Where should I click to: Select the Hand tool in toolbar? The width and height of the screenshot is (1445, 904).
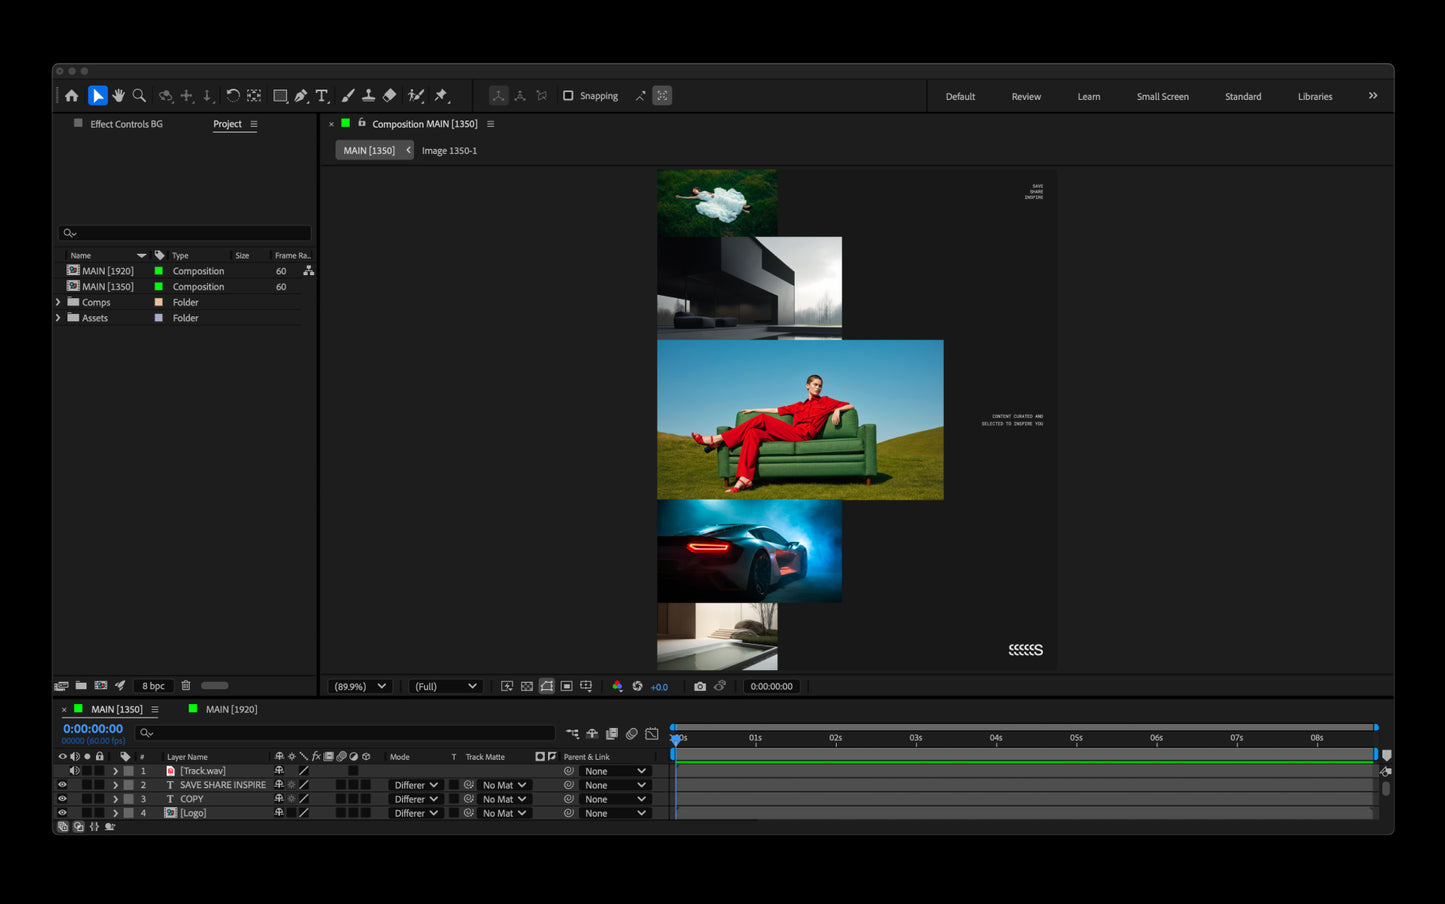click(119, 96)
